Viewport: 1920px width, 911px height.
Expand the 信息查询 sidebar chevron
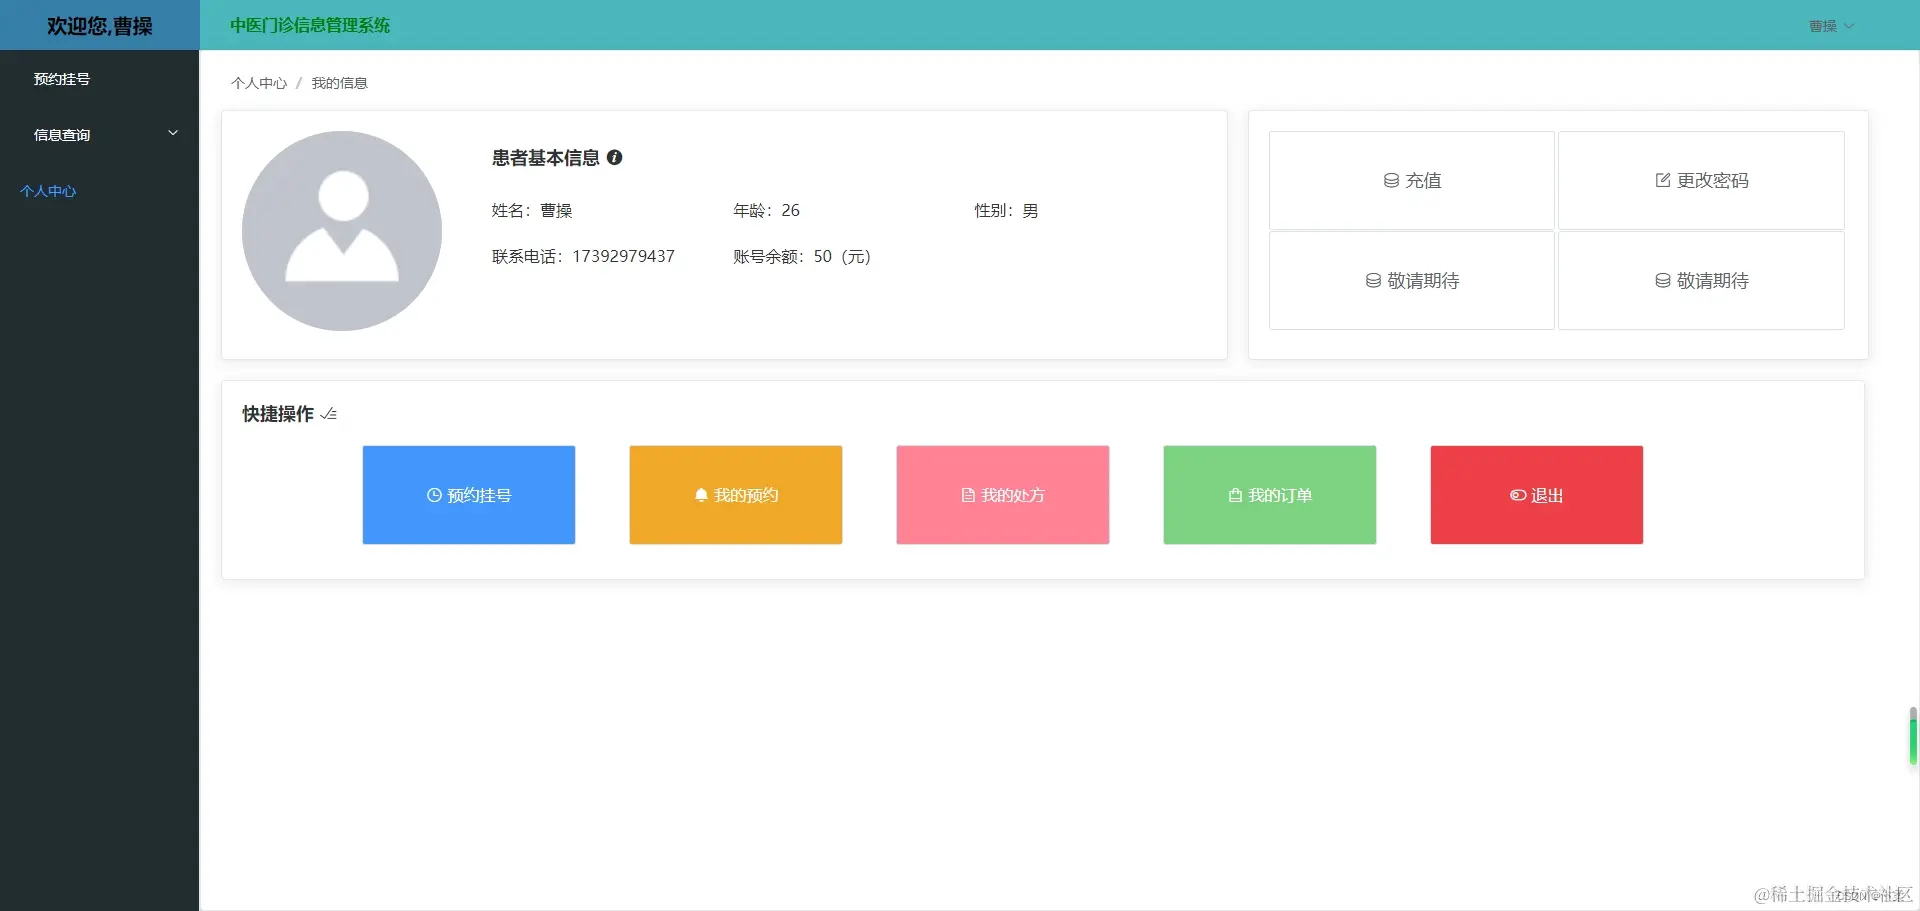click(173, 132)
